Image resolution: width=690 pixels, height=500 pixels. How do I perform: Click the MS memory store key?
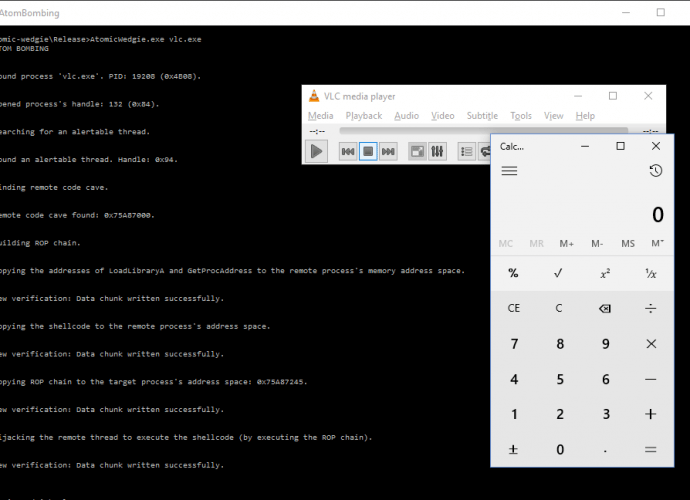628,243
